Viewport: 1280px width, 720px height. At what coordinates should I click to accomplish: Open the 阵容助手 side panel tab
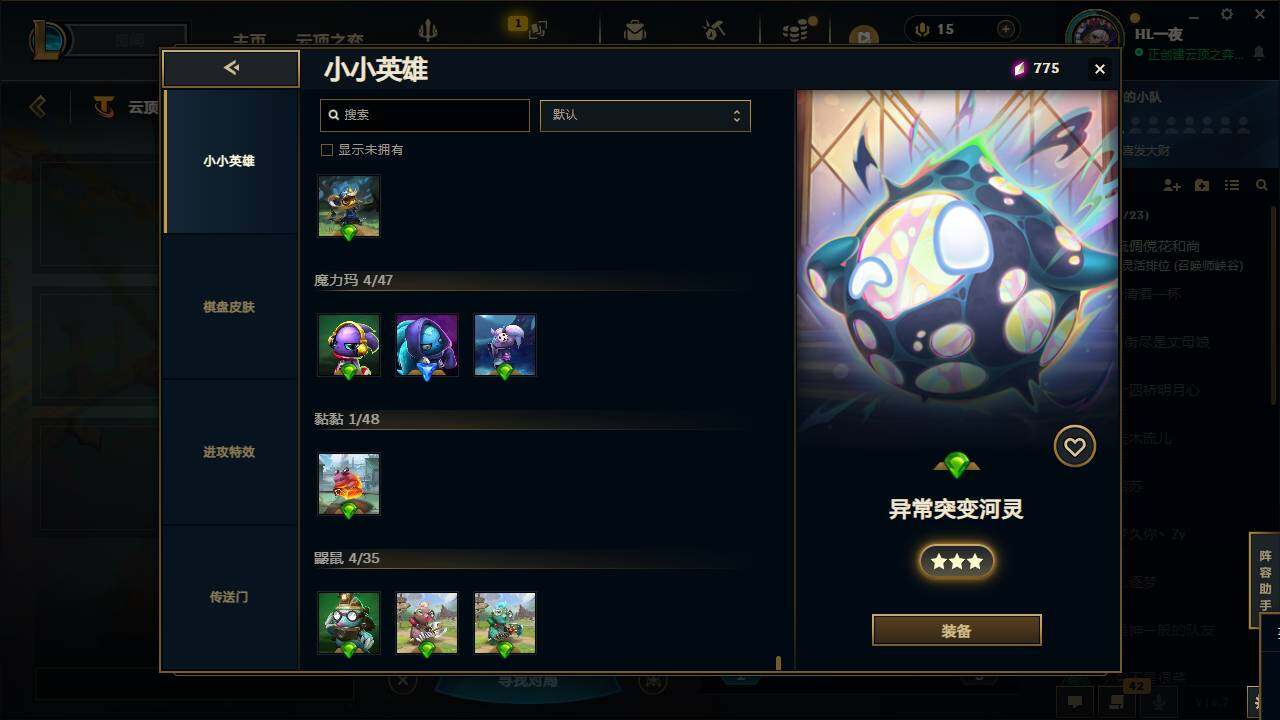(x=1265, y=580)
